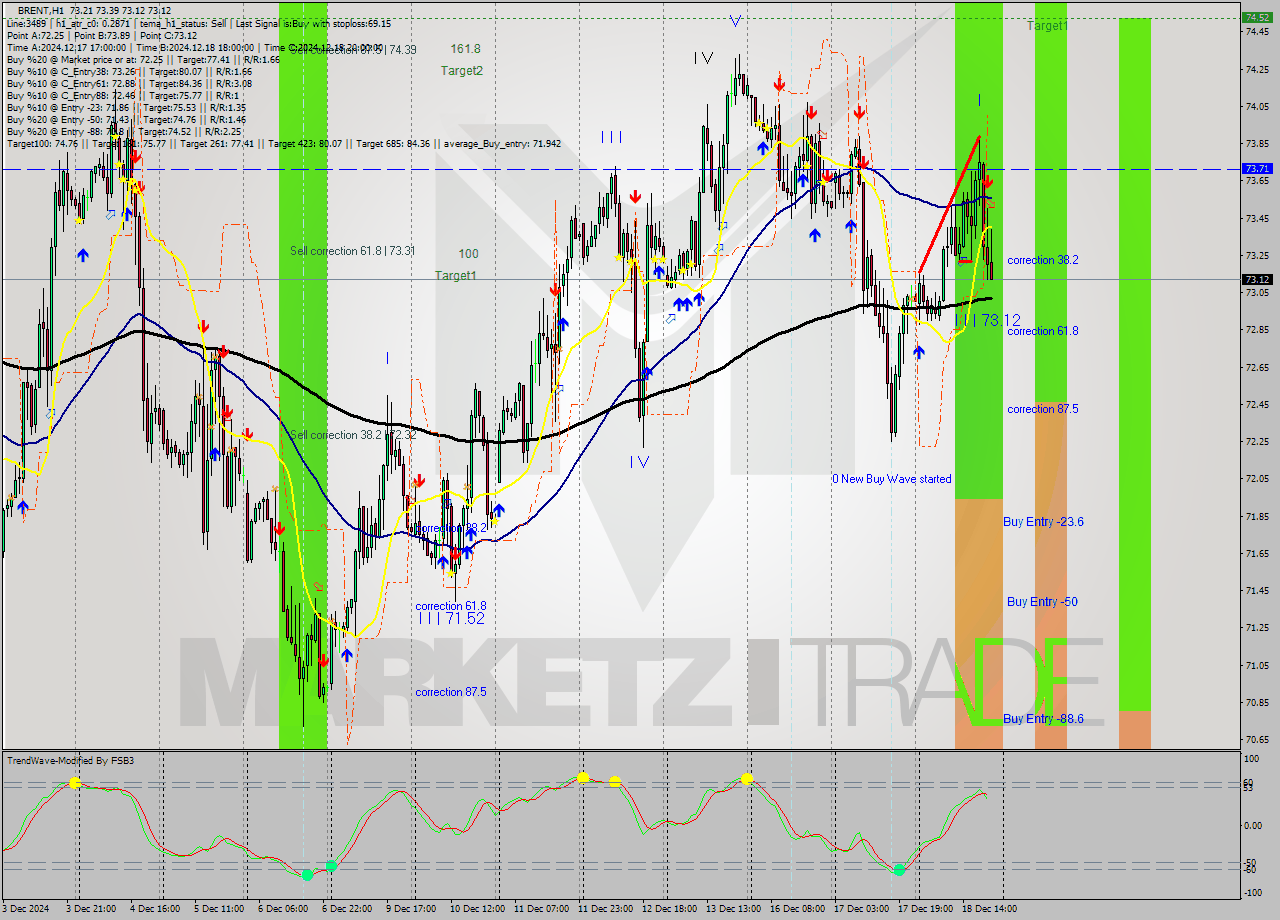Click the red diagonal trend line
The image size is (1280, 920).
point(948,204)
